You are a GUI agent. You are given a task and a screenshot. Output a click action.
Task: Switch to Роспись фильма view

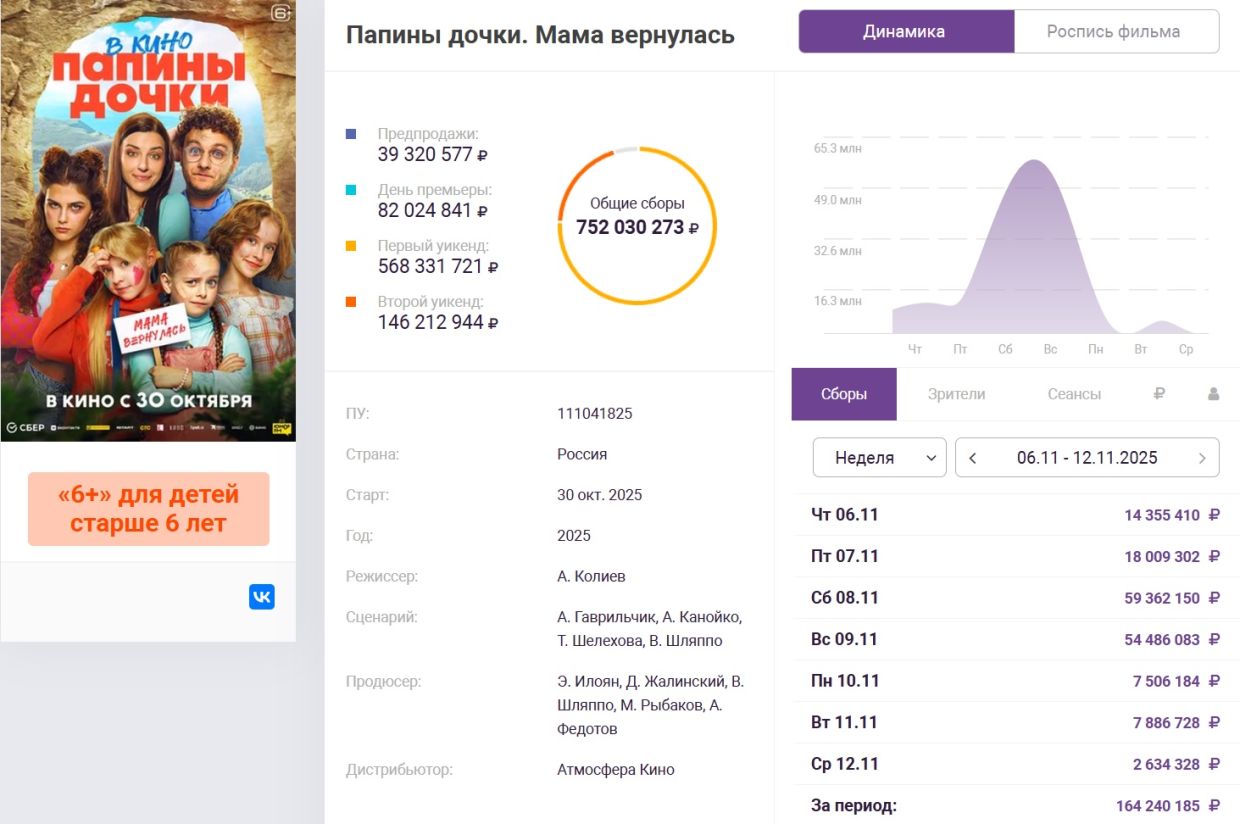[1115, 31]
